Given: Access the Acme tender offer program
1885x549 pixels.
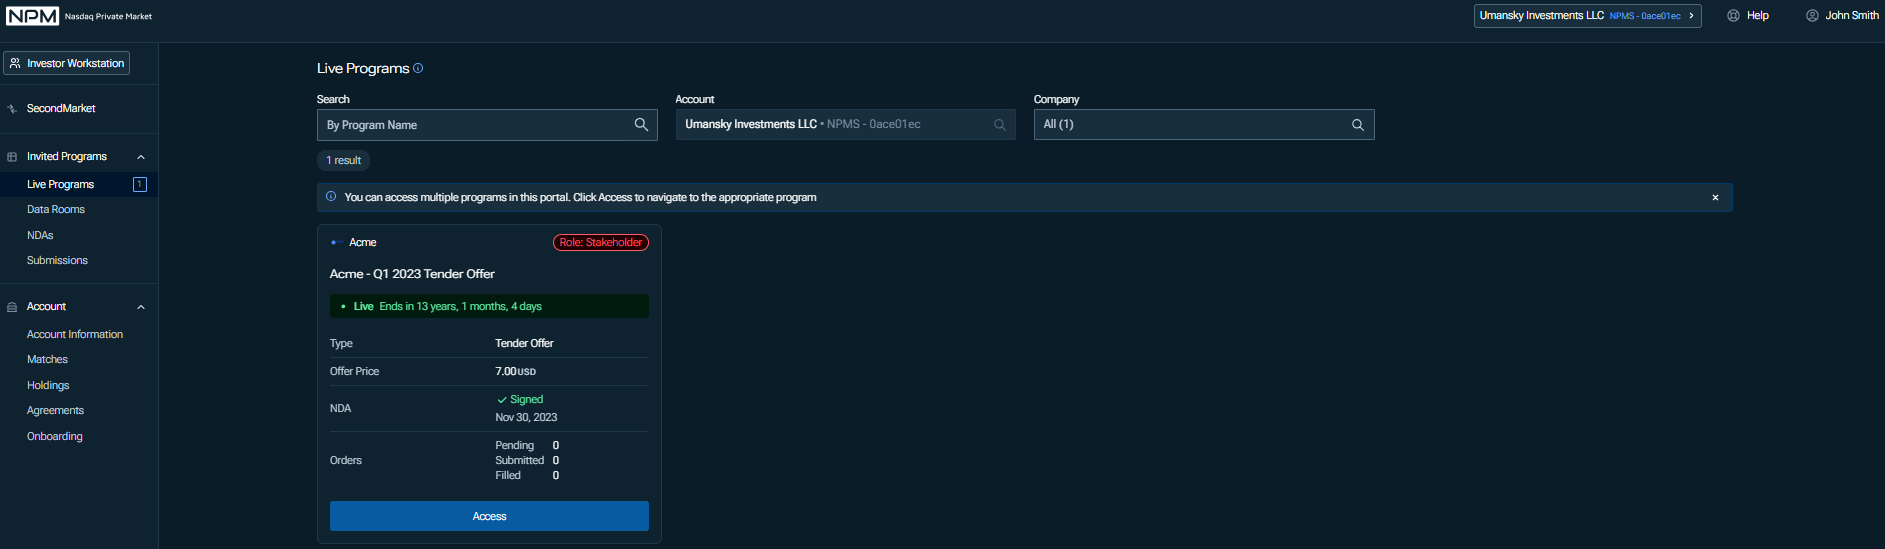Looking at the screenshot, I should pyautogui.click(x=489, y=516).
